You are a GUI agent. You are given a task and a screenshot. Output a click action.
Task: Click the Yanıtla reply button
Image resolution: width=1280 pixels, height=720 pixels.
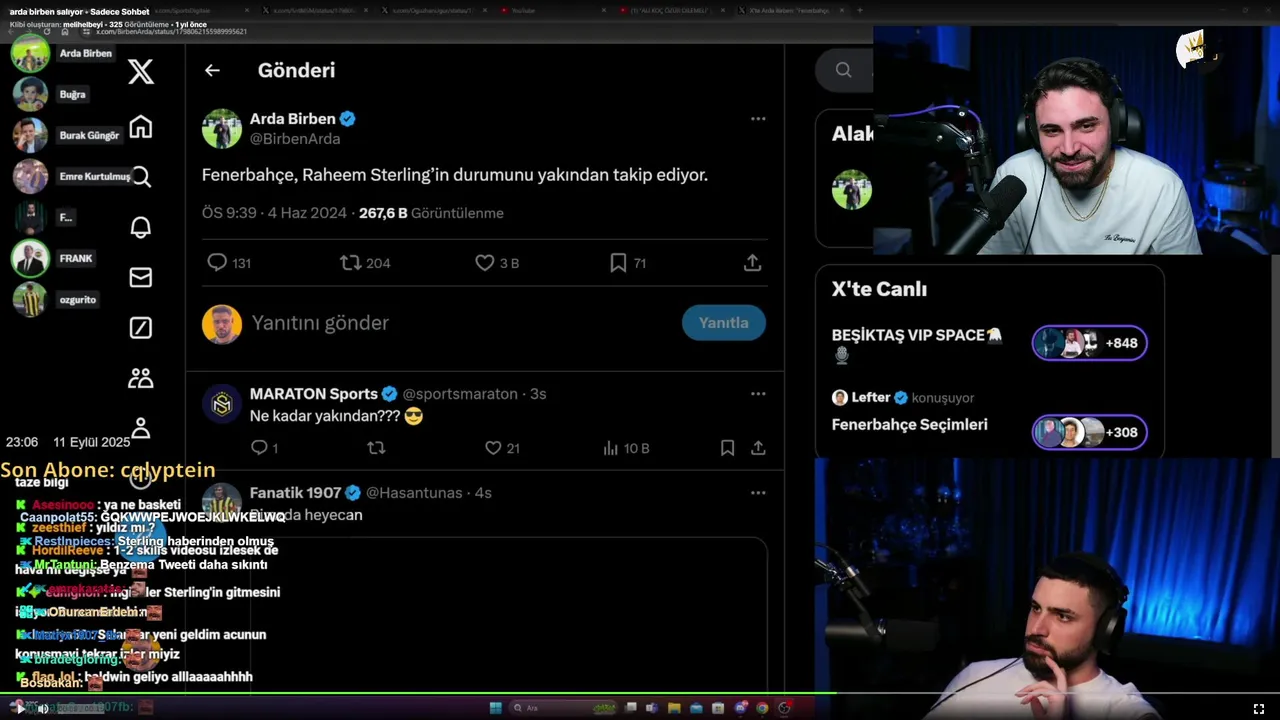tap(724, 323)
